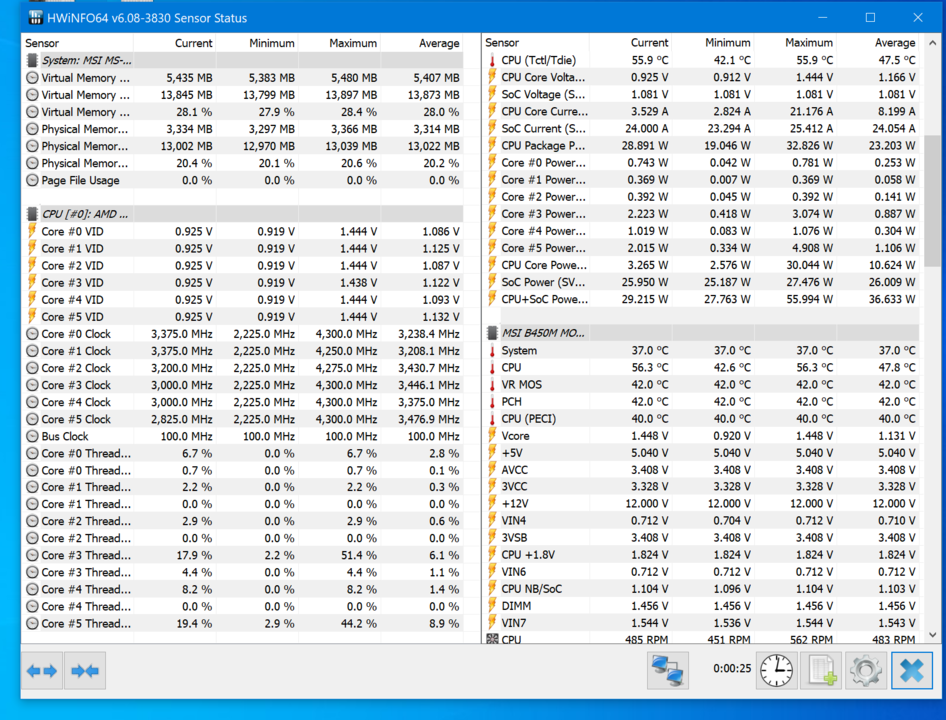The image size is (946, 720).
Task: Select the MSI B450M MO... group row
Action: [702, 333]
